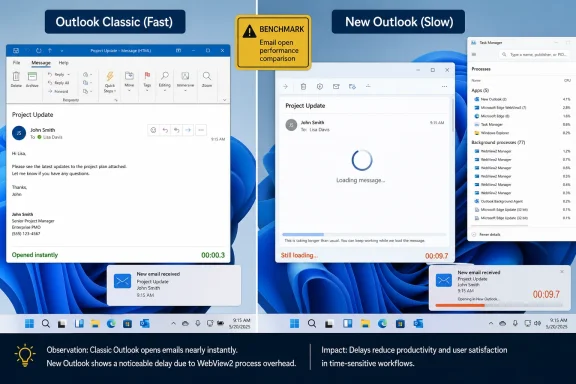This screenshot has width=576, height=384.
Task: Select the Windows Explorer process row
Action: [522, 133]
